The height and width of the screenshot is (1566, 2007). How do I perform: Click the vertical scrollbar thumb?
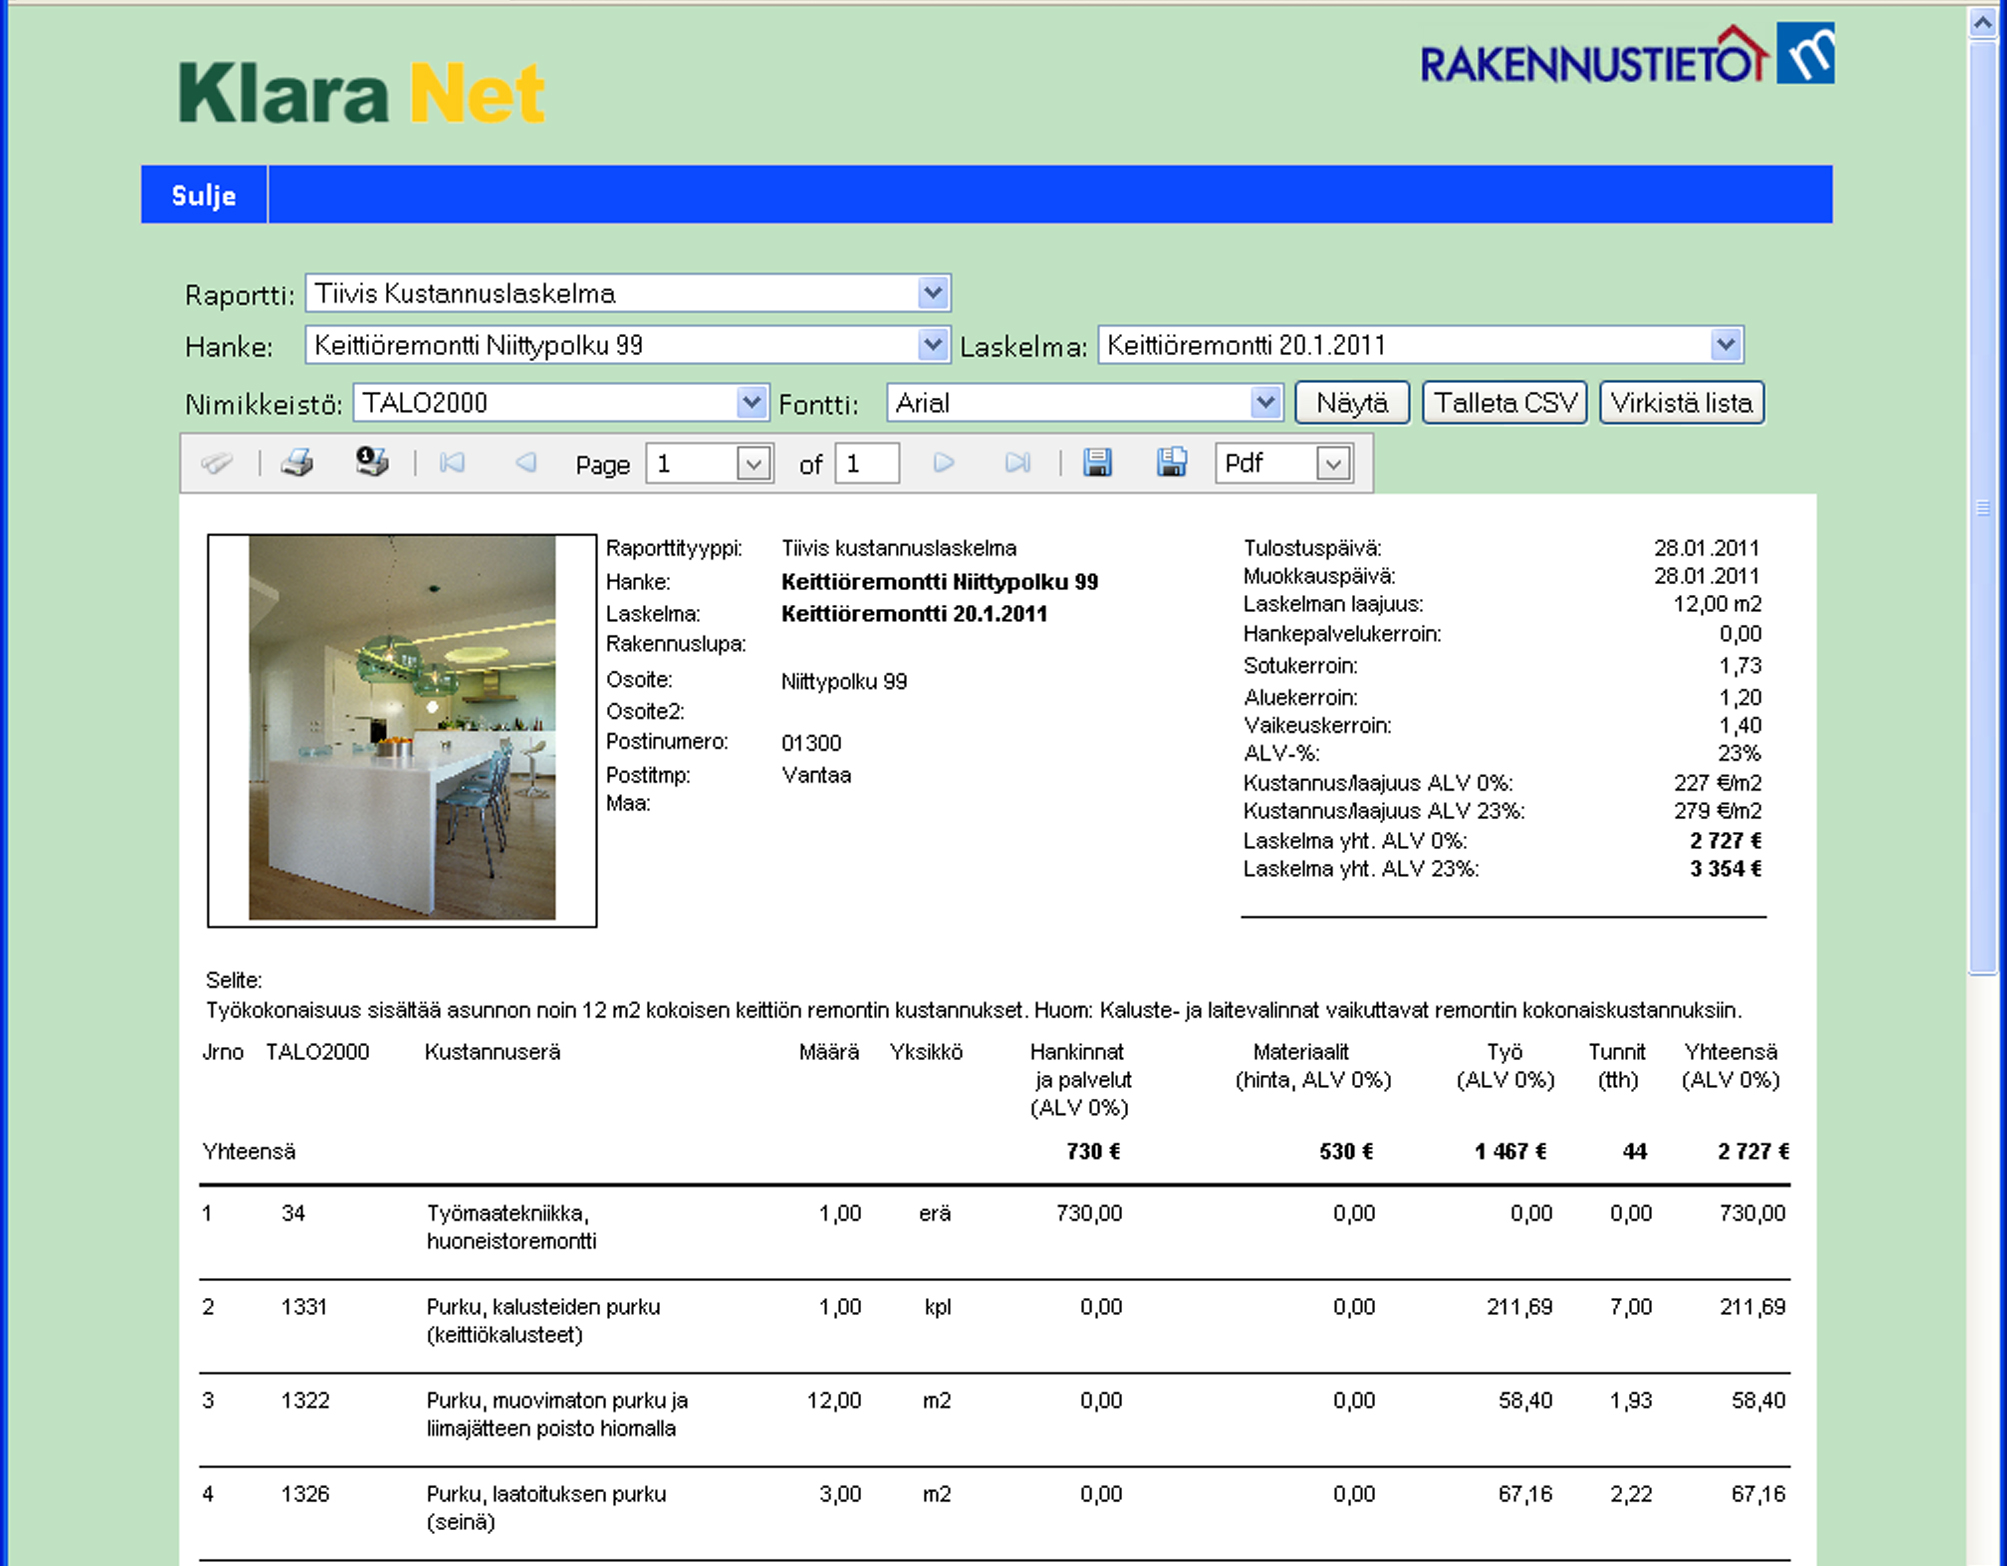pos(1982,506)
